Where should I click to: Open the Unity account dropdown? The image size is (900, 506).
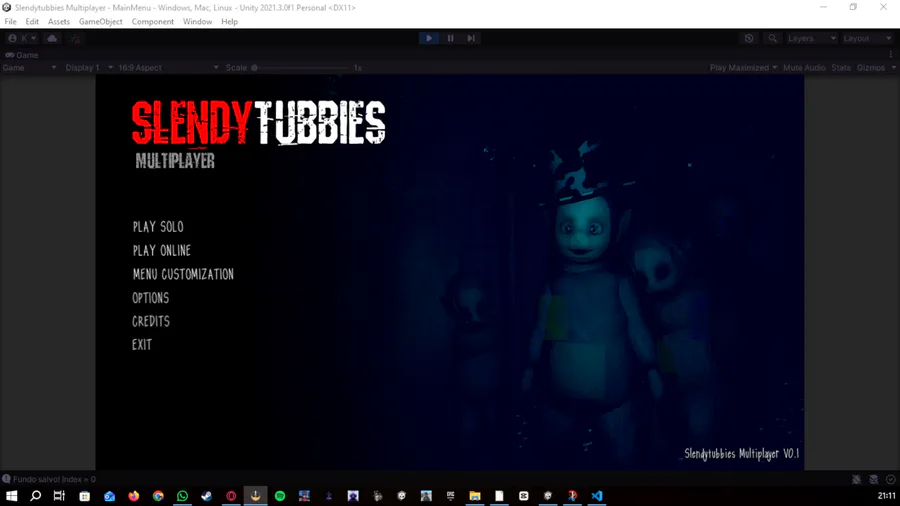22,38
